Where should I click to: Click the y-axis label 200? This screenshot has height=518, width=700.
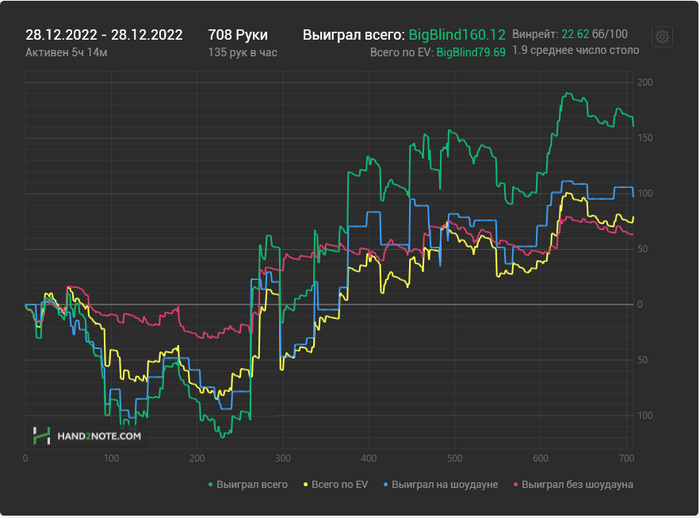click(x=645, y=82)
